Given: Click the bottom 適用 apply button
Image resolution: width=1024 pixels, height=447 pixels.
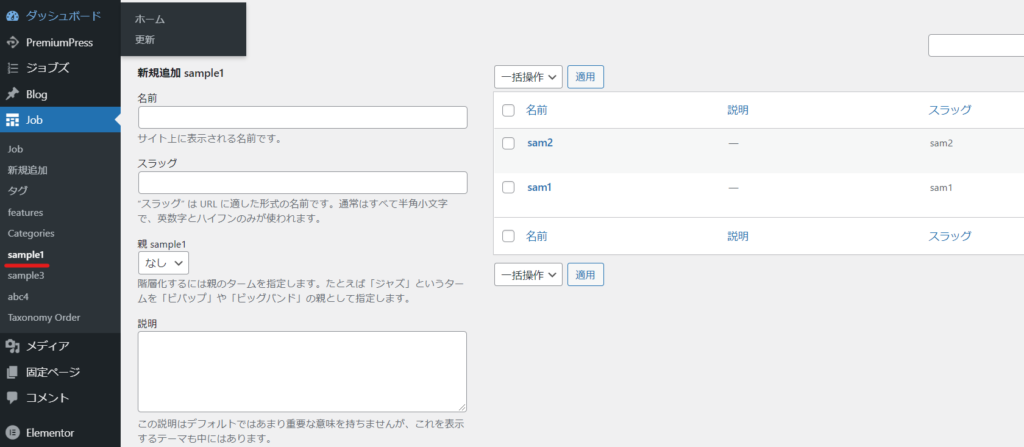Looking at the screenshot, I should (585, 274).
